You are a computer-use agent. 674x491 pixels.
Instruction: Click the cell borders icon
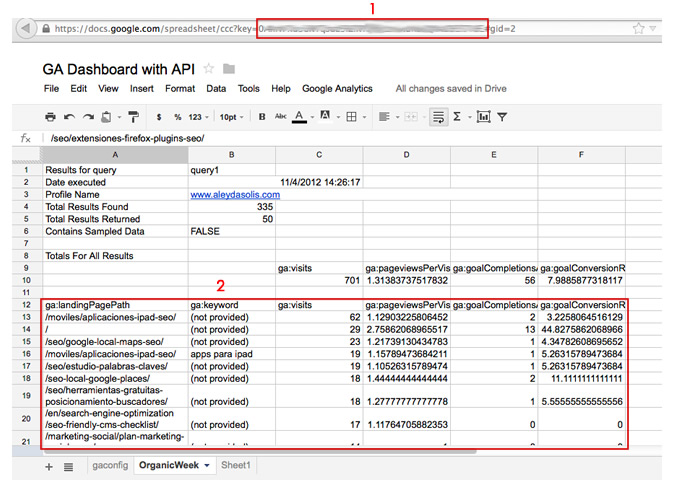coord(351,117)
